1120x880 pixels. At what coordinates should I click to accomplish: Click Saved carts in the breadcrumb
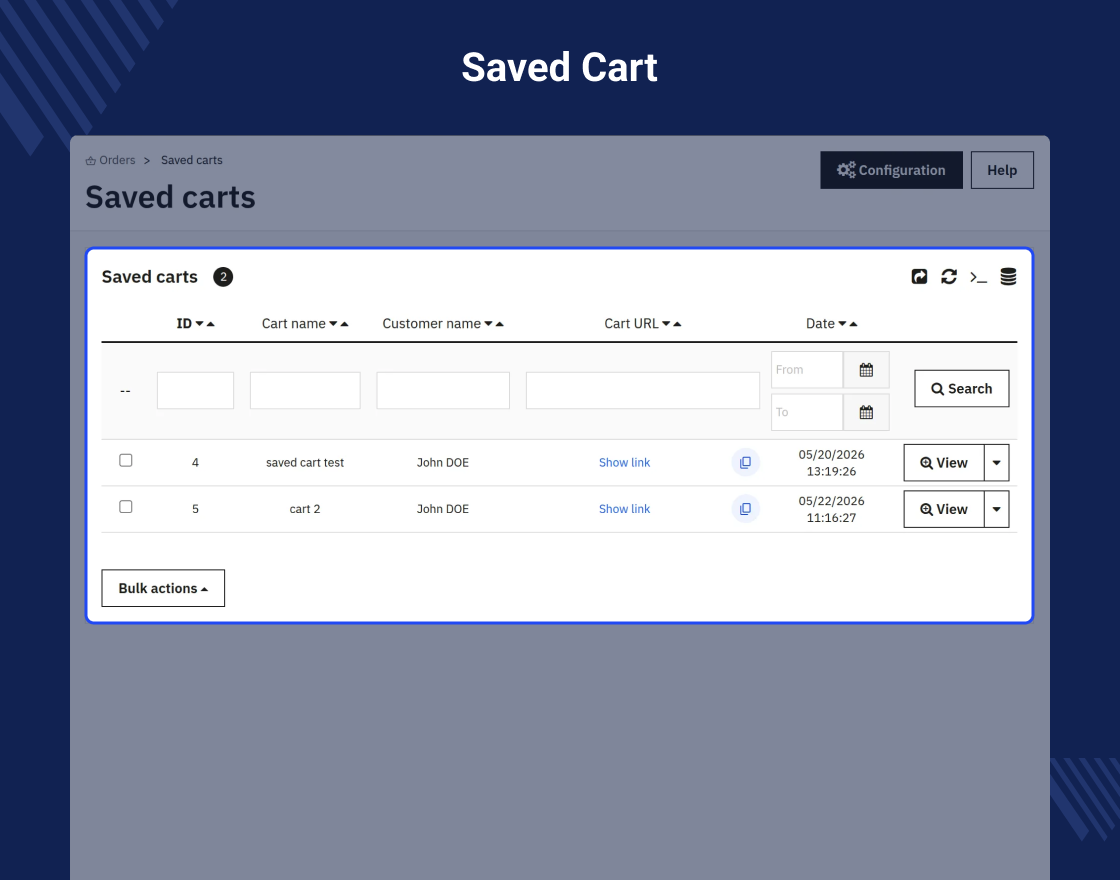coord(191,160)
